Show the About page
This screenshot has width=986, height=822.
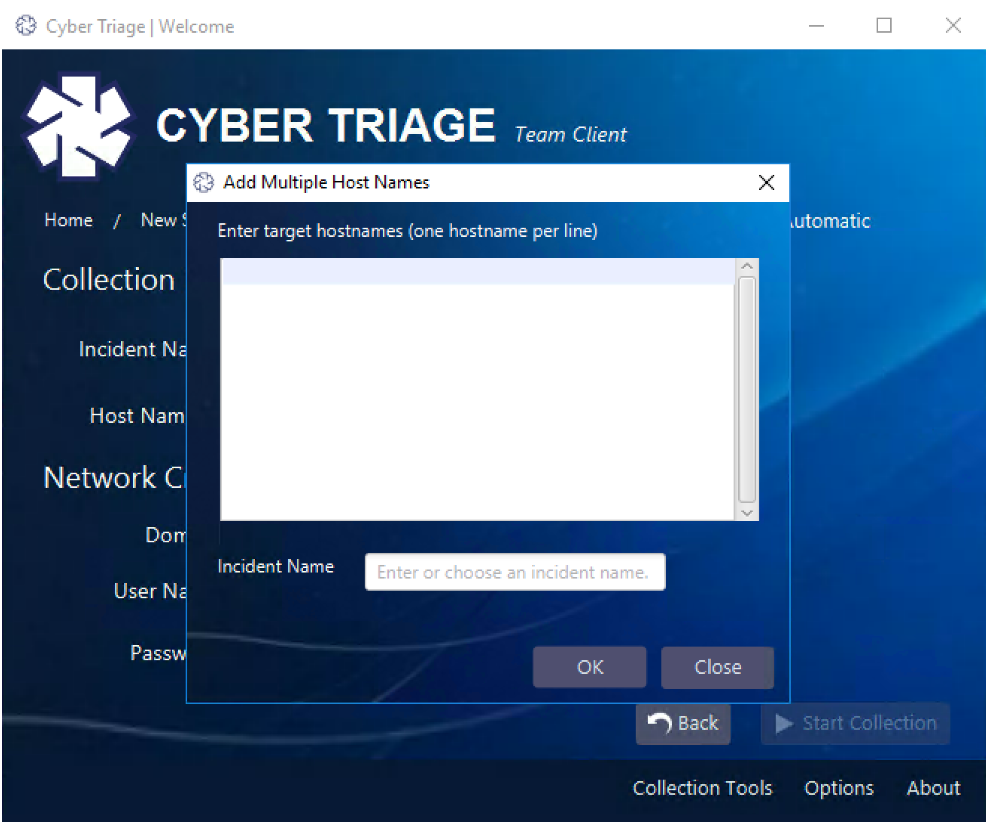pyautogui.click(x=933, y=788)
